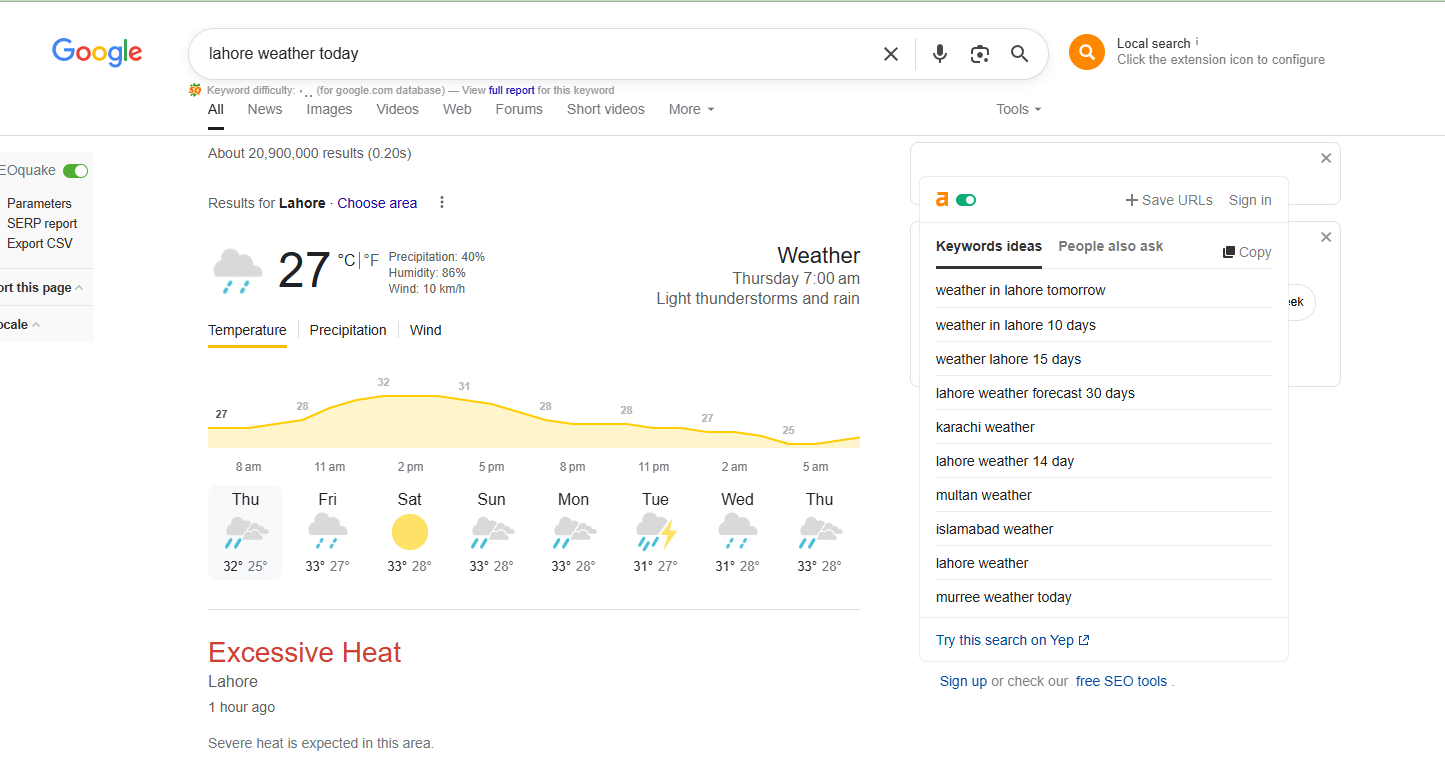The image size is (1445, 764).
Task: Toggle the Ahrefs toolbar green switch
Action: pos(966,200)
